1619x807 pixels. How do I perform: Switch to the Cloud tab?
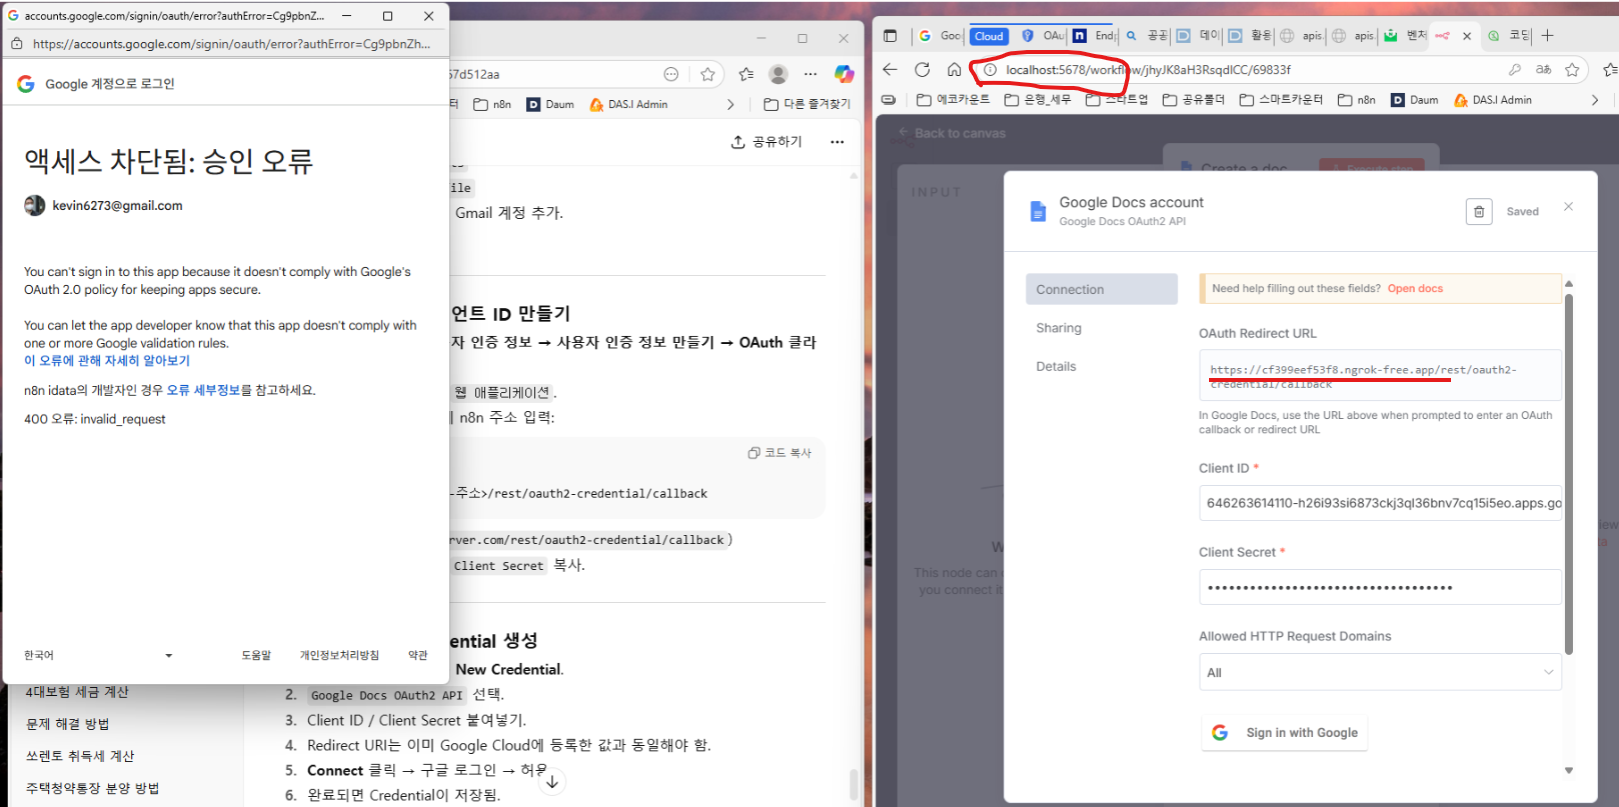(x=989, y=36)
